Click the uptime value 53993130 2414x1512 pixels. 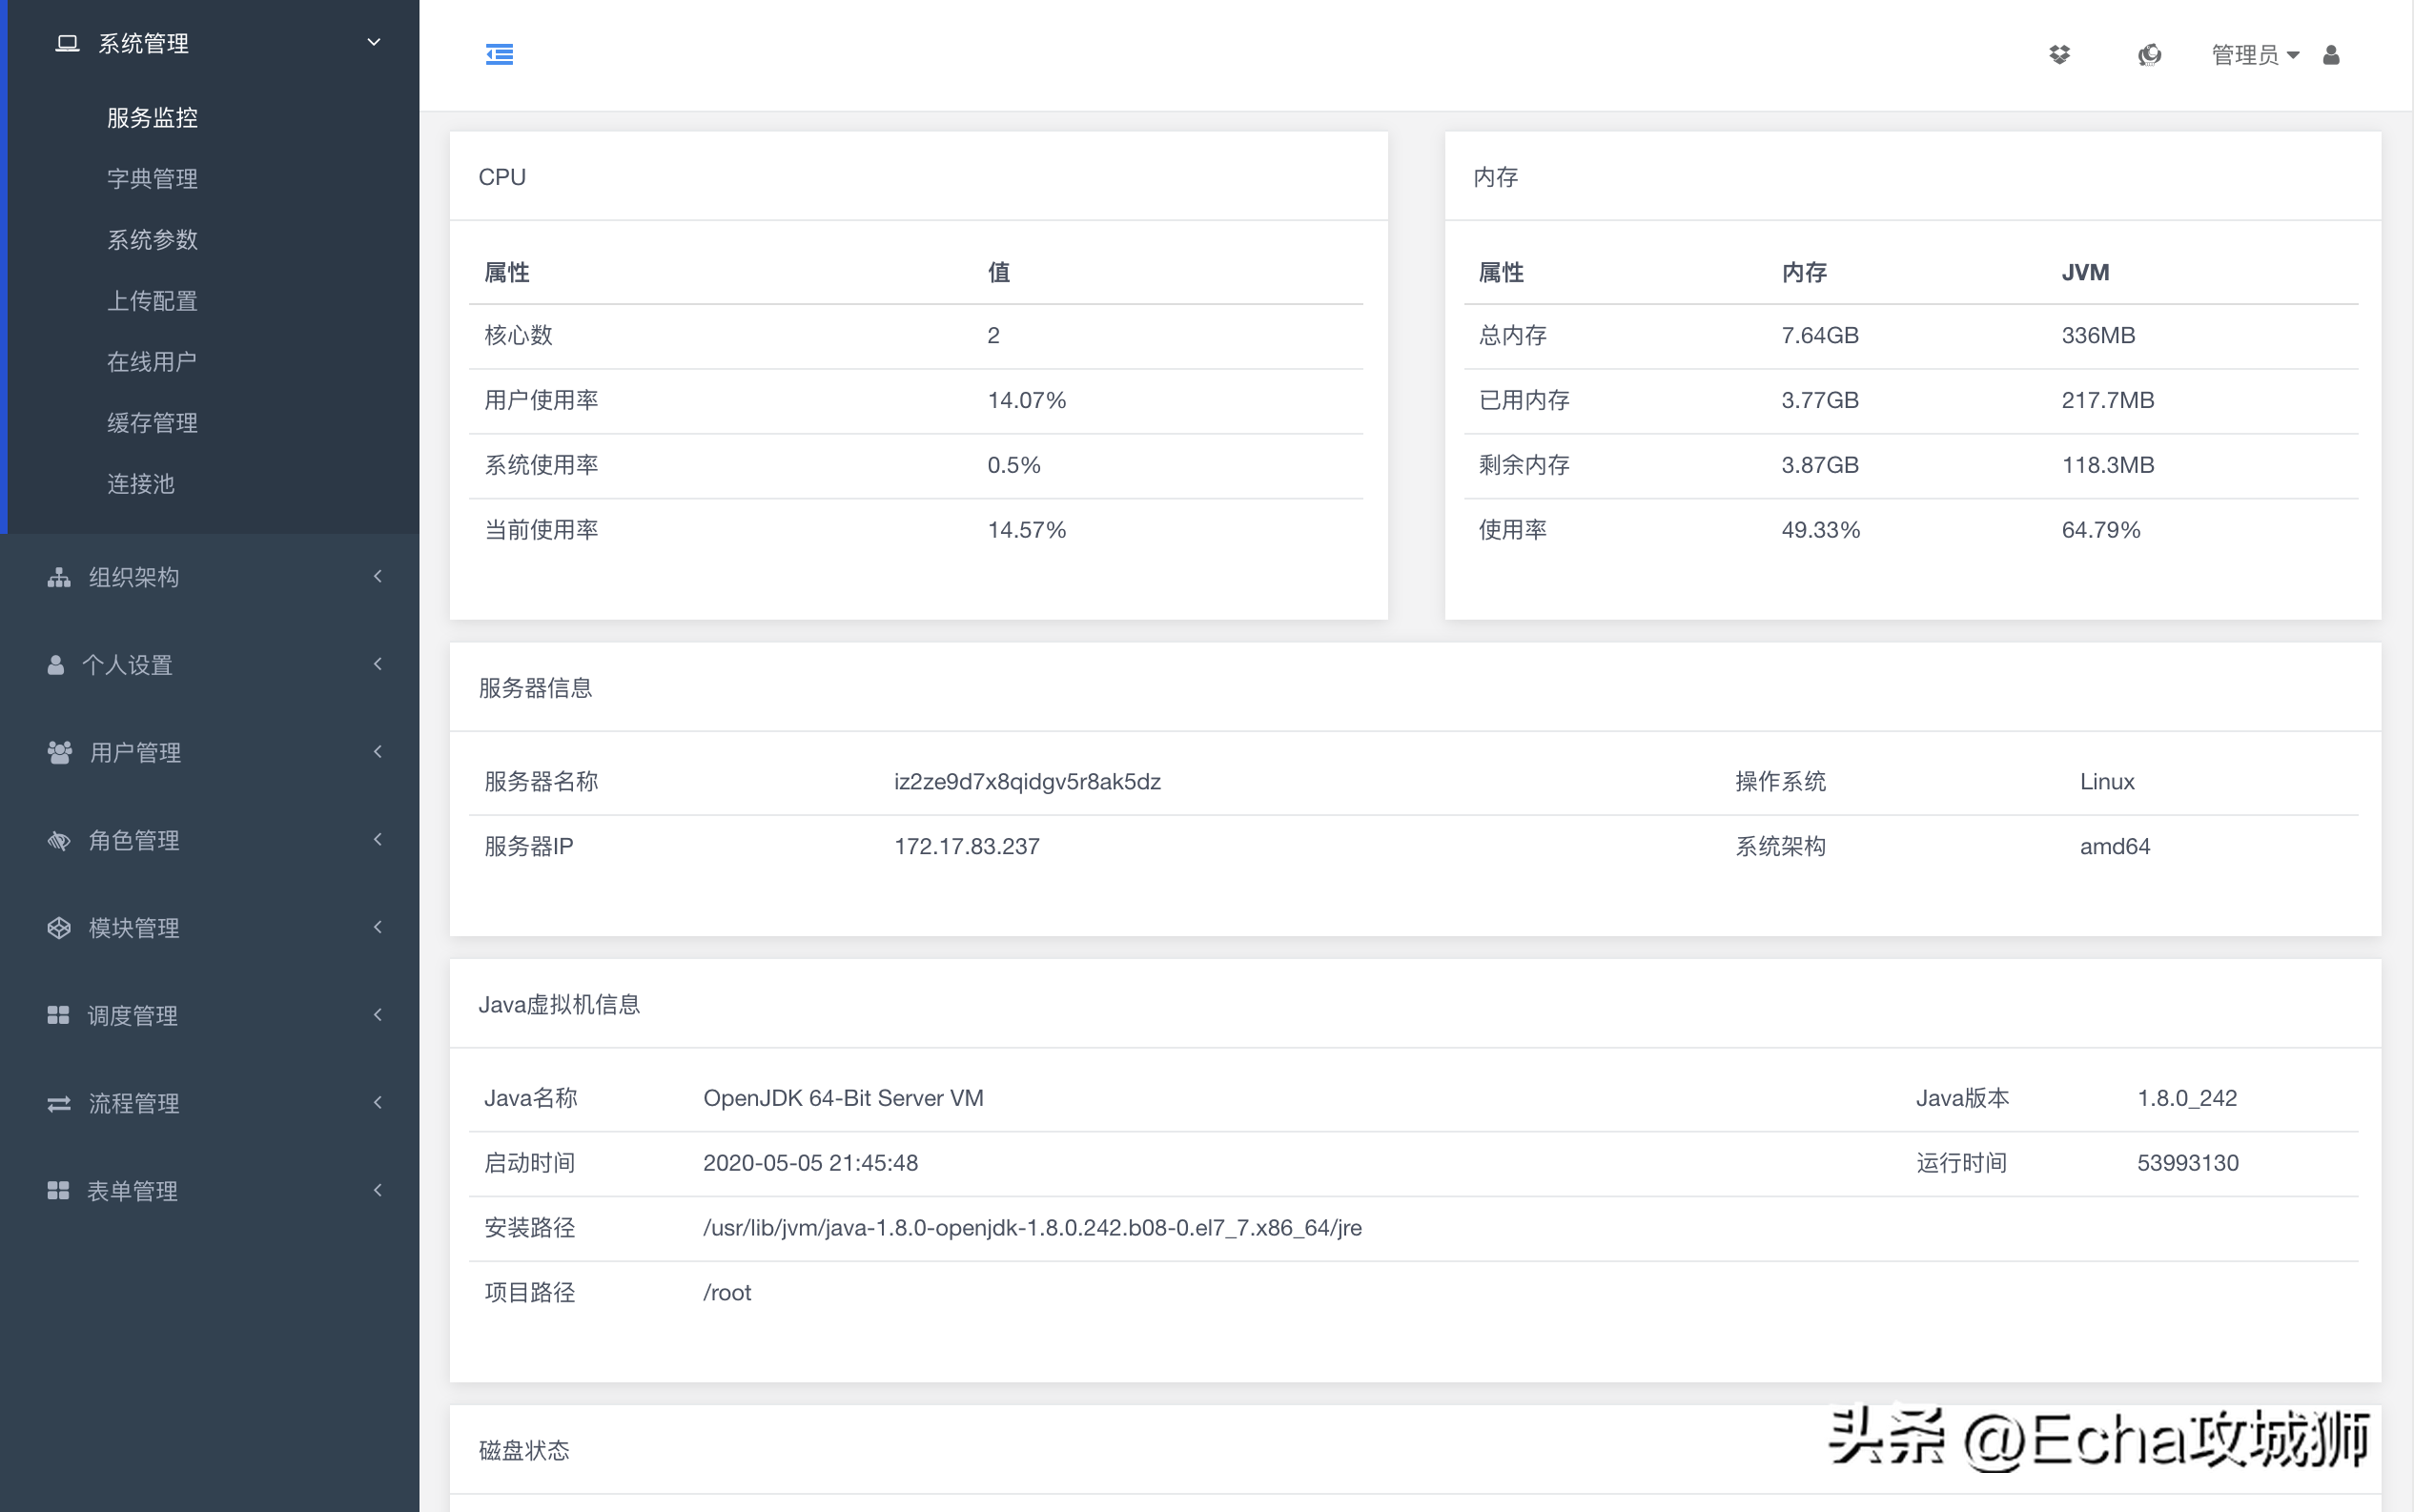[x=2188, y=1163]
